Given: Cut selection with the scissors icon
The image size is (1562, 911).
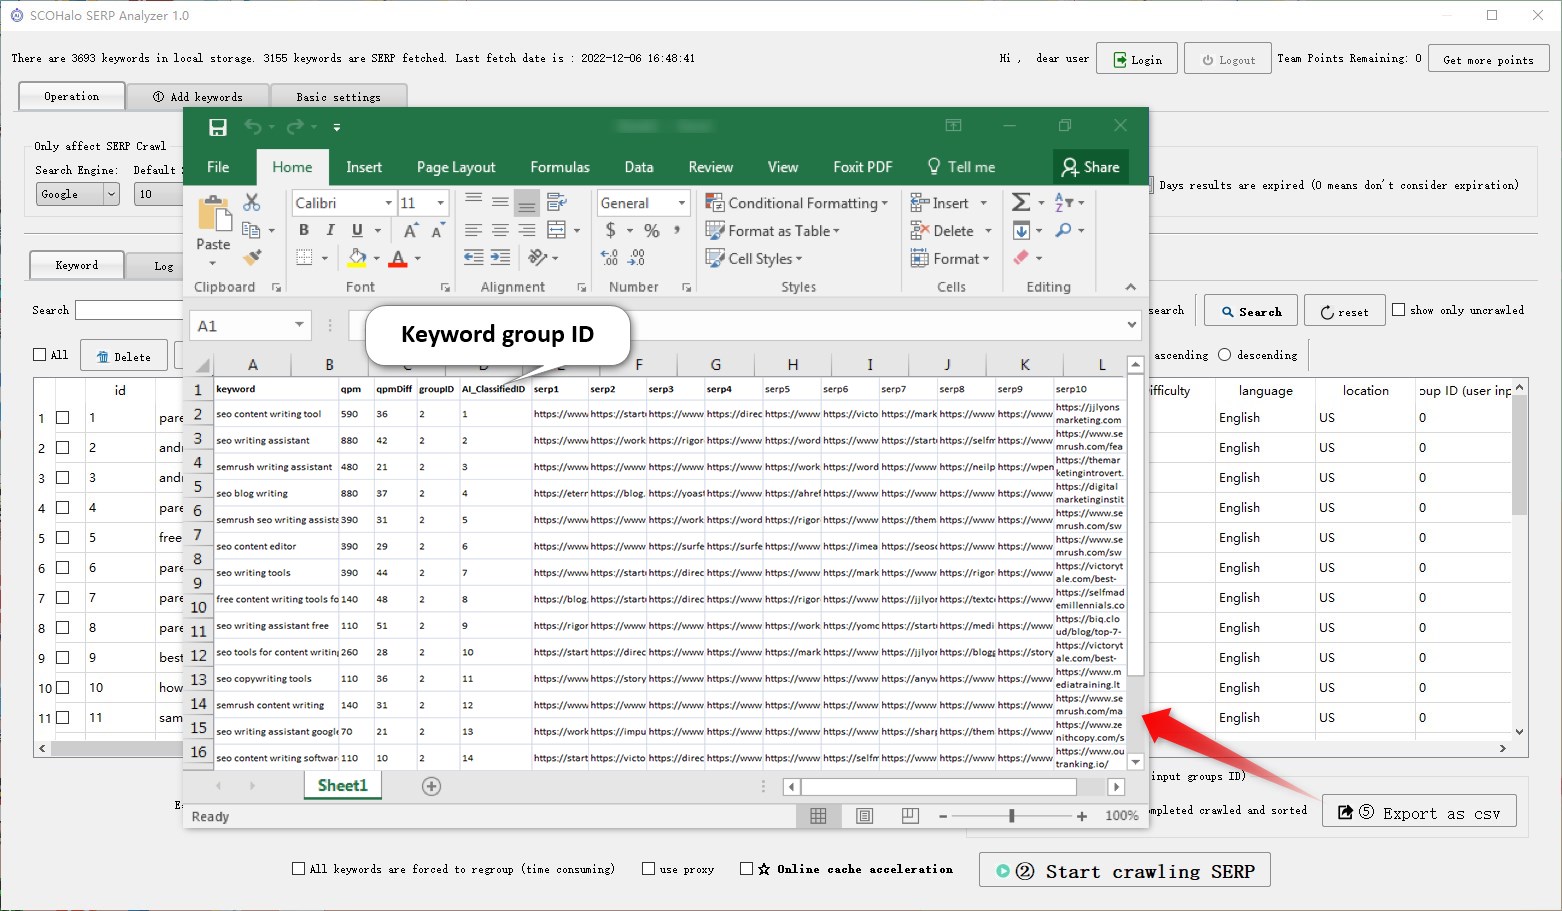Looking at the screenshot, I should (252, 202).
